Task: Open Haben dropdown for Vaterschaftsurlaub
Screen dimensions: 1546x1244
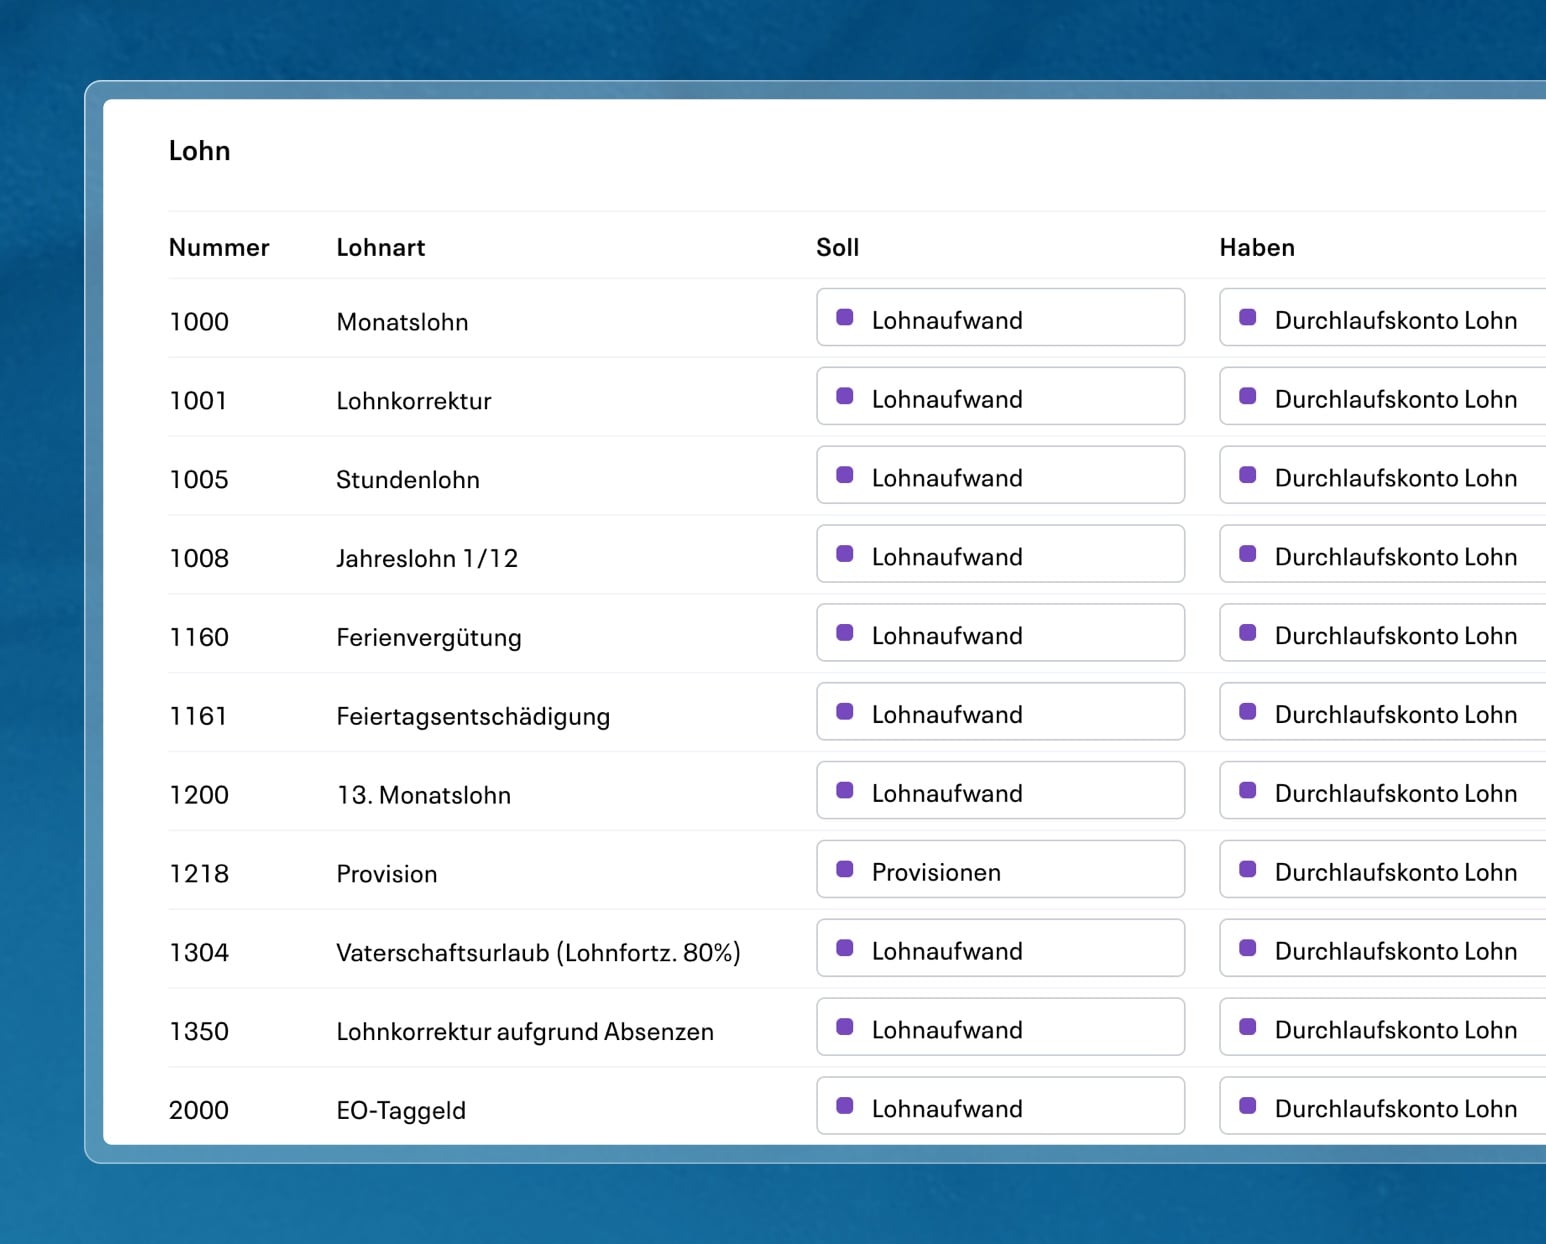Action: (1383, 949)
